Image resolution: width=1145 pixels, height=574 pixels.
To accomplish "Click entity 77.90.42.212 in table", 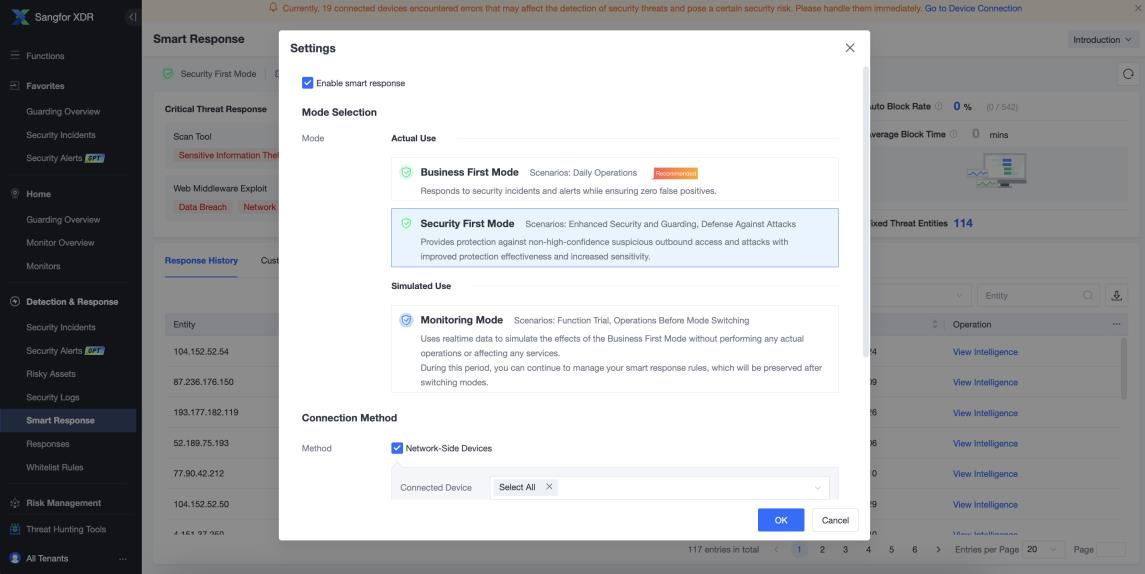I will tap(199, 474).
